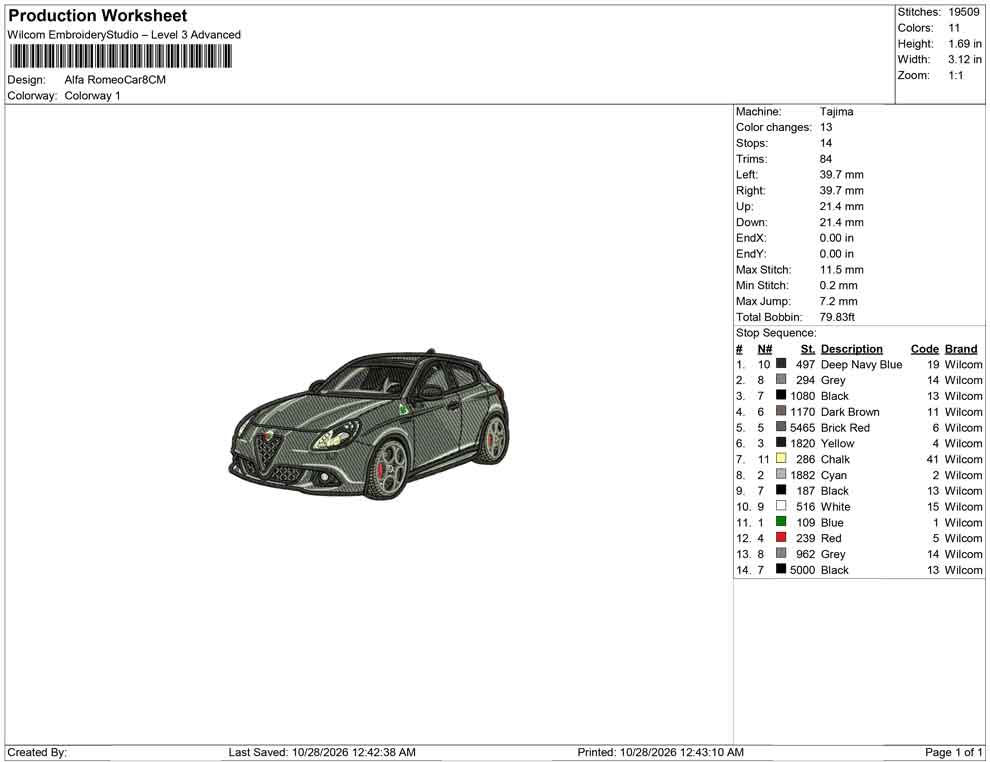The width and height of the screenshot is (990, 762).
Task: Select the Production Worksheet title
Action: pyautogui.click(x=98, y=16)
